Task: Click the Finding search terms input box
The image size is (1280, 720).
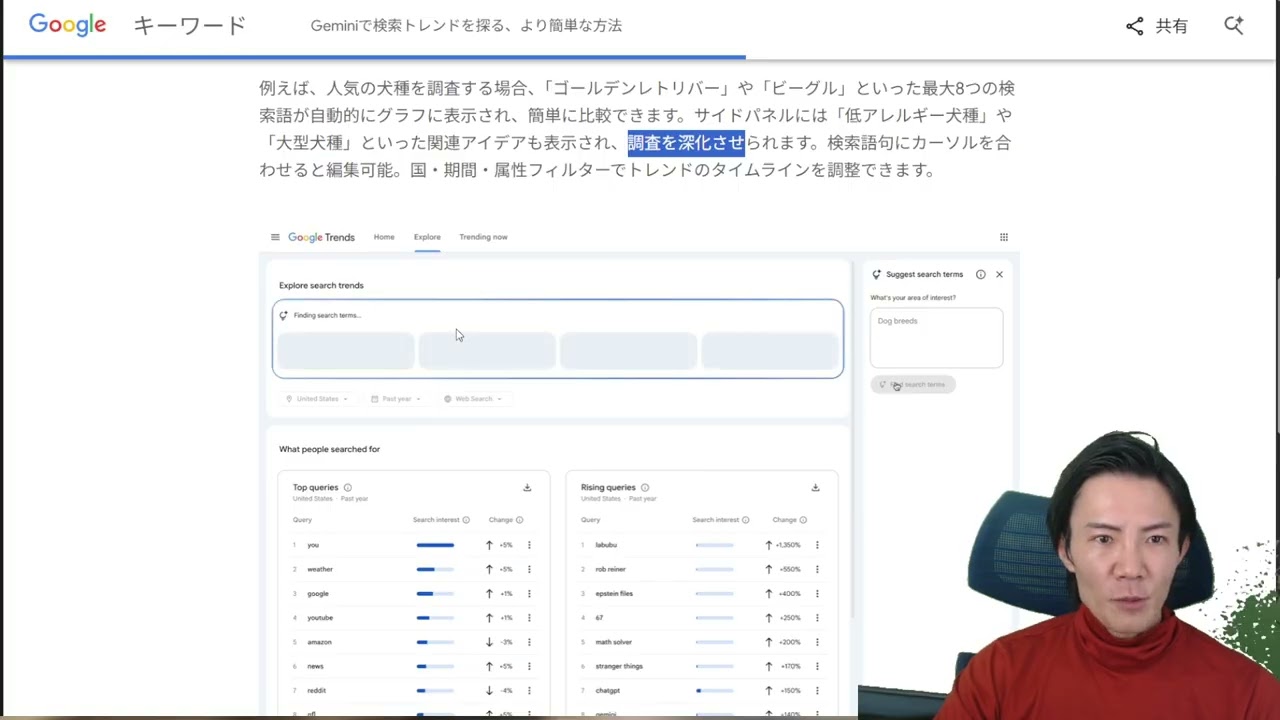Action: point(558,338)
